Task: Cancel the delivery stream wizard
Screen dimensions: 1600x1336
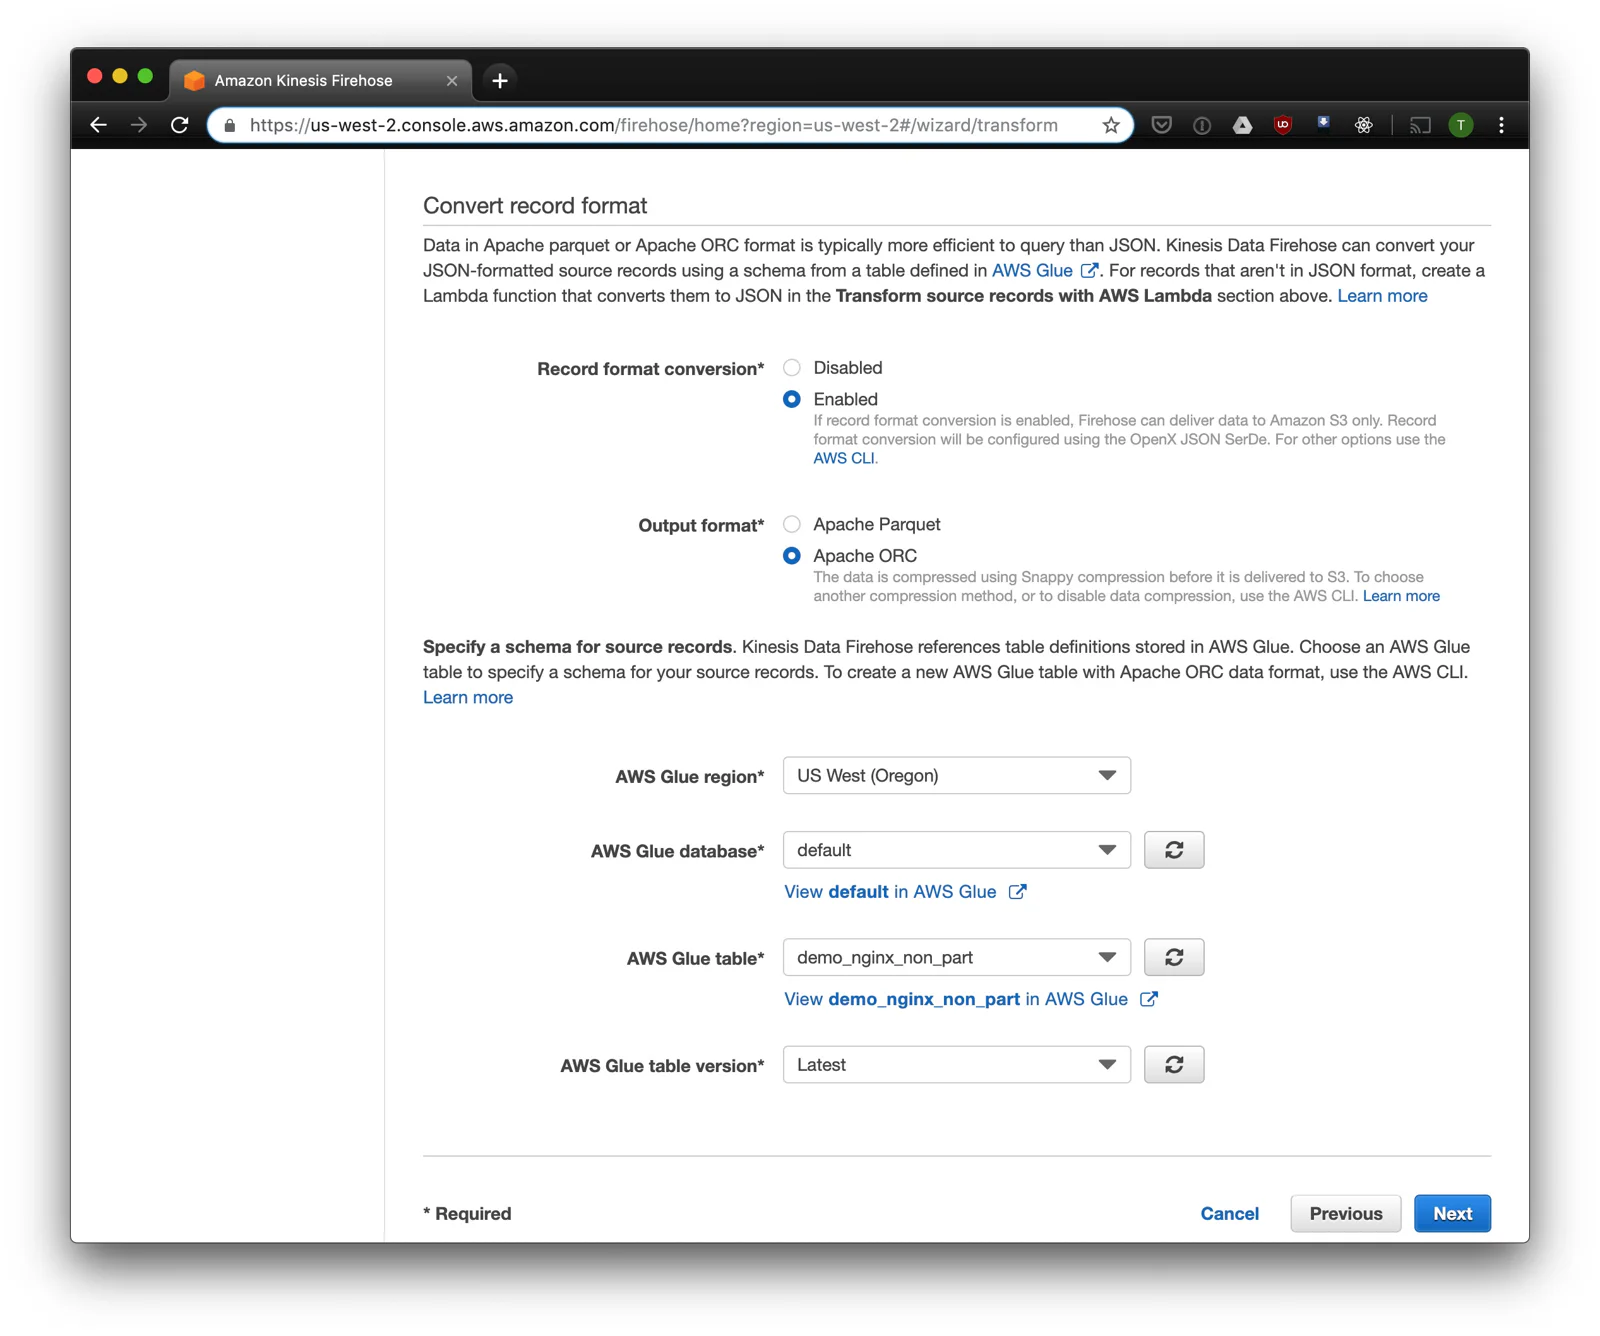Action: tap(1229, 1213)
